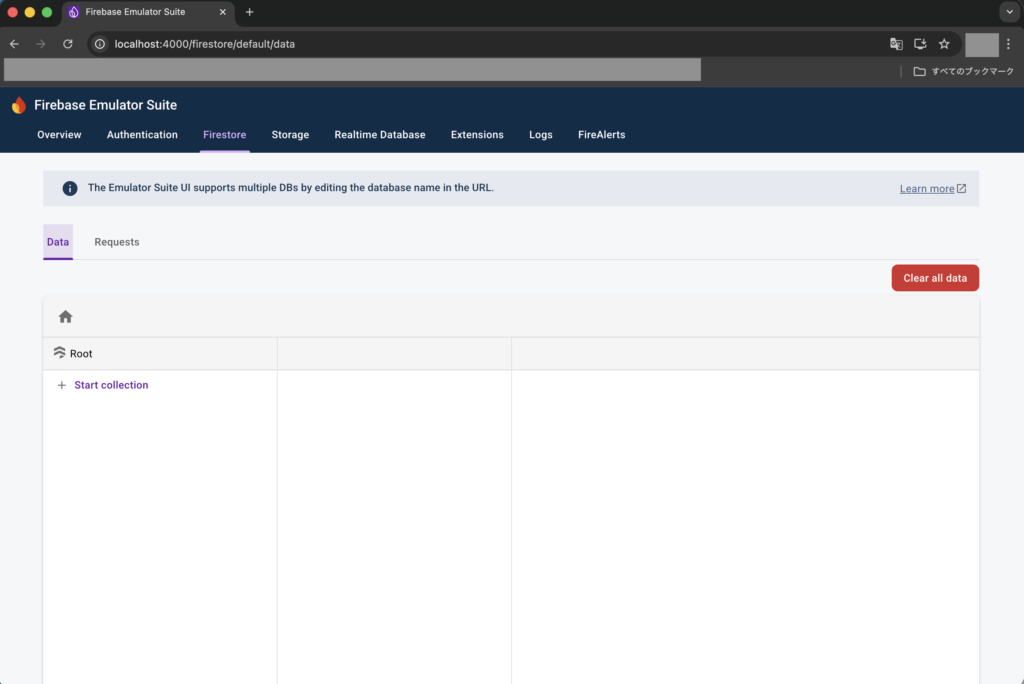Image resolution: width=1024 pixels, height=684 pixels.
Task: Click the plus icon beside Start collection
Action: 62,385
